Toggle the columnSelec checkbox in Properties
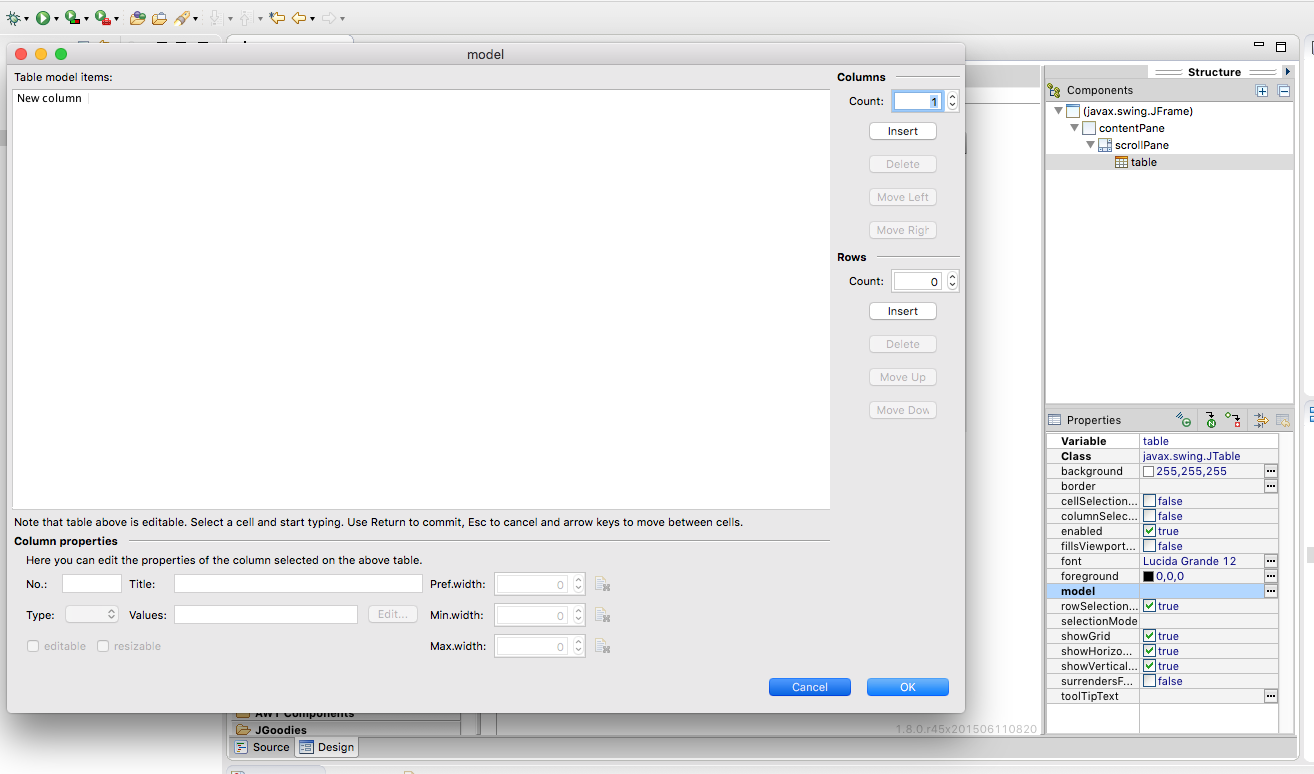1314x774 pixels. coord(1149,516)
